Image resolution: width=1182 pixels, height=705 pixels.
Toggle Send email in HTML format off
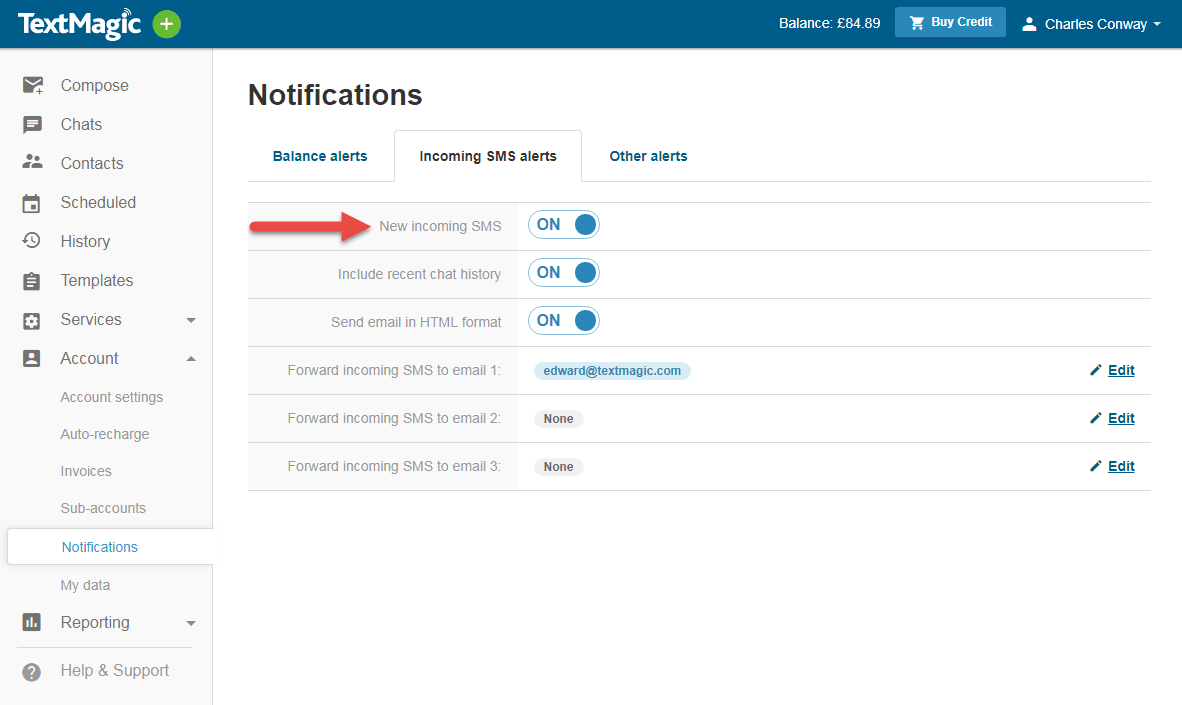pos(563,320)
